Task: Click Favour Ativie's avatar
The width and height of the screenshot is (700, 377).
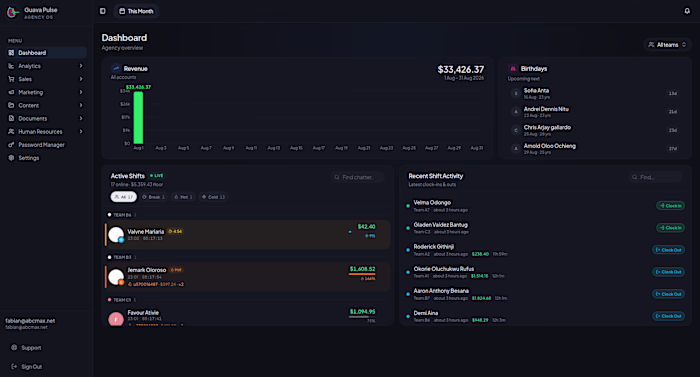Action: pos(116,318)
